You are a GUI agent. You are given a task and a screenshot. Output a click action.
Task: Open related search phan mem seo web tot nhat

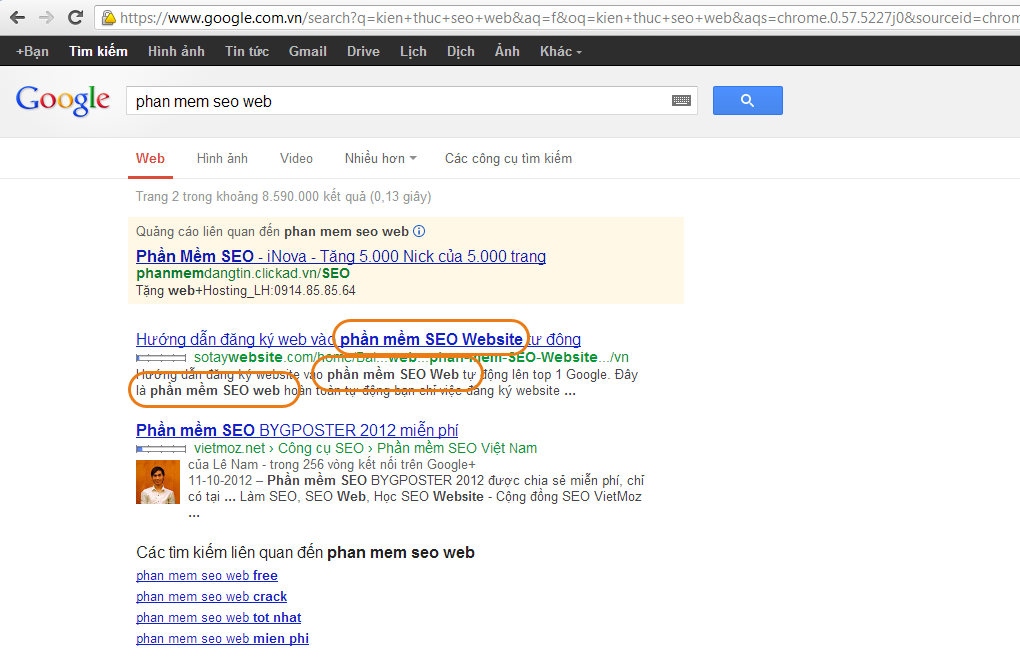tap(219, 618)
